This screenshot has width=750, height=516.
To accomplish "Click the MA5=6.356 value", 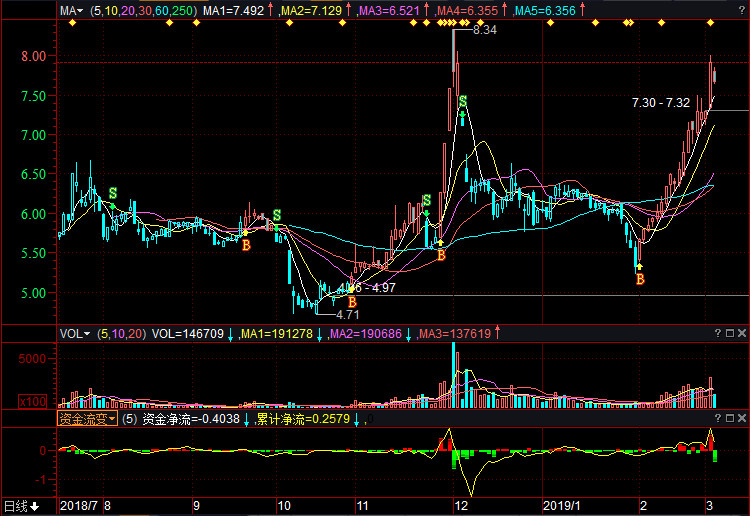I will click(545, 11).
